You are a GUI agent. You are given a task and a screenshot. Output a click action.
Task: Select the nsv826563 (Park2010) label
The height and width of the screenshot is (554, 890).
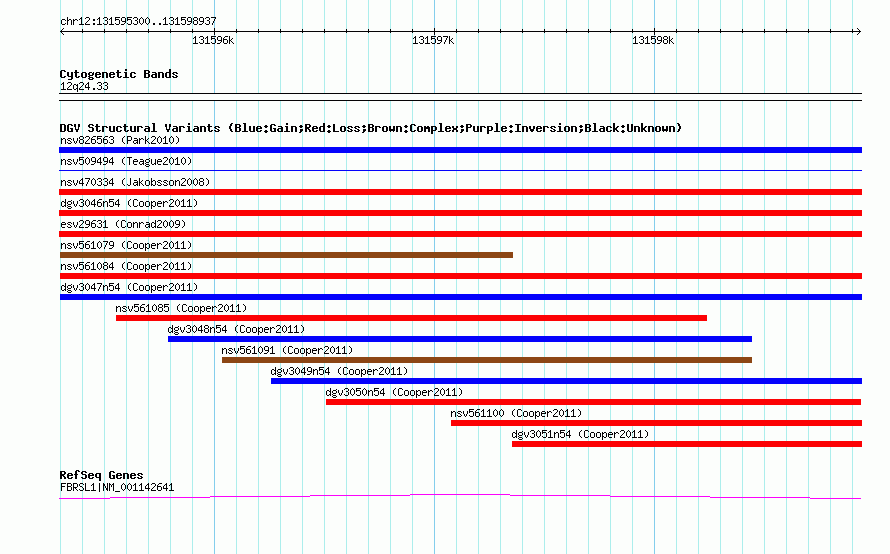[120, 140]
